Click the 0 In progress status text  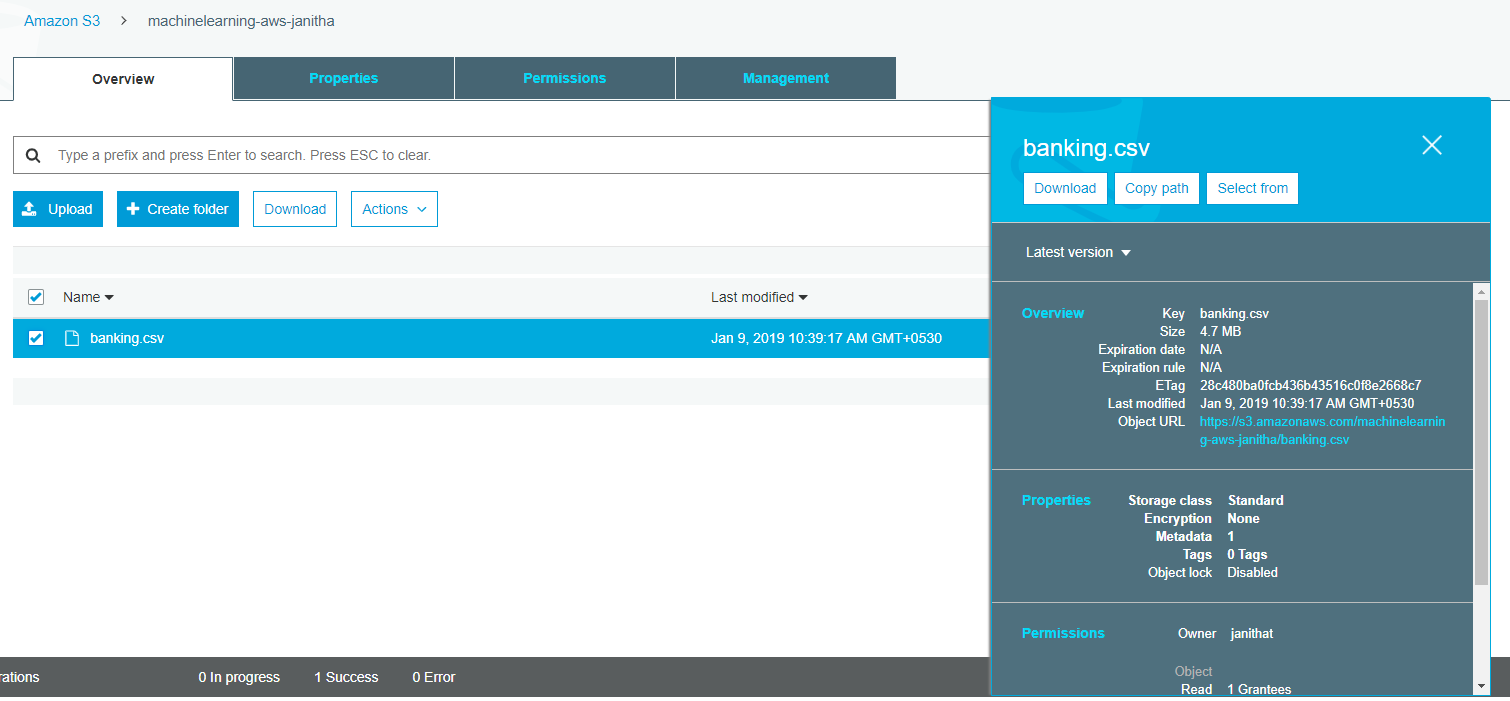click(x=239, y=677)
